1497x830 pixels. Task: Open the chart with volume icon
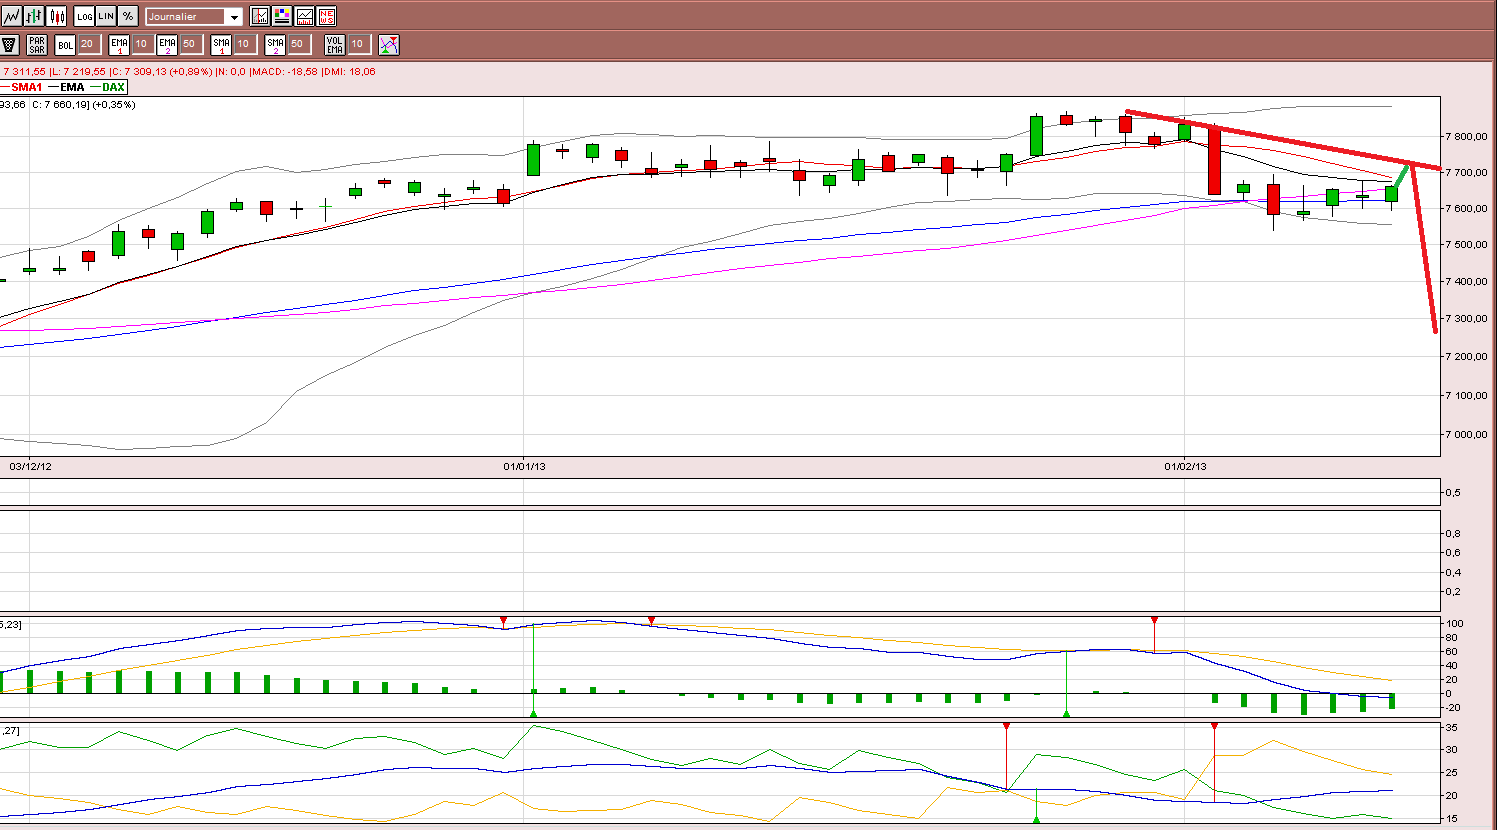click(260, 16)
